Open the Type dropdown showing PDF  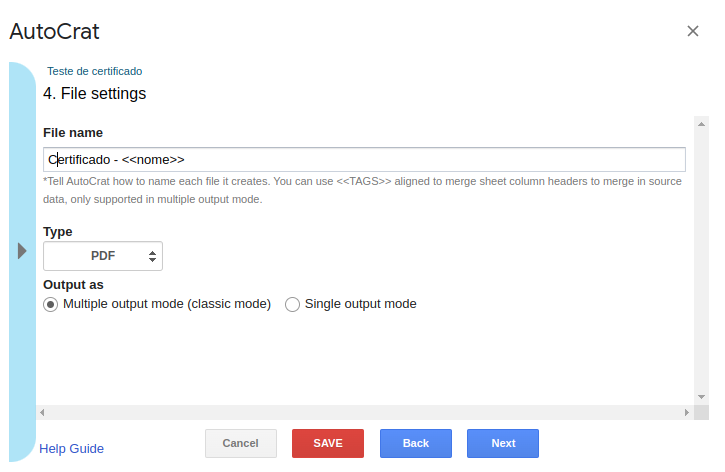[x=103, y=256]
